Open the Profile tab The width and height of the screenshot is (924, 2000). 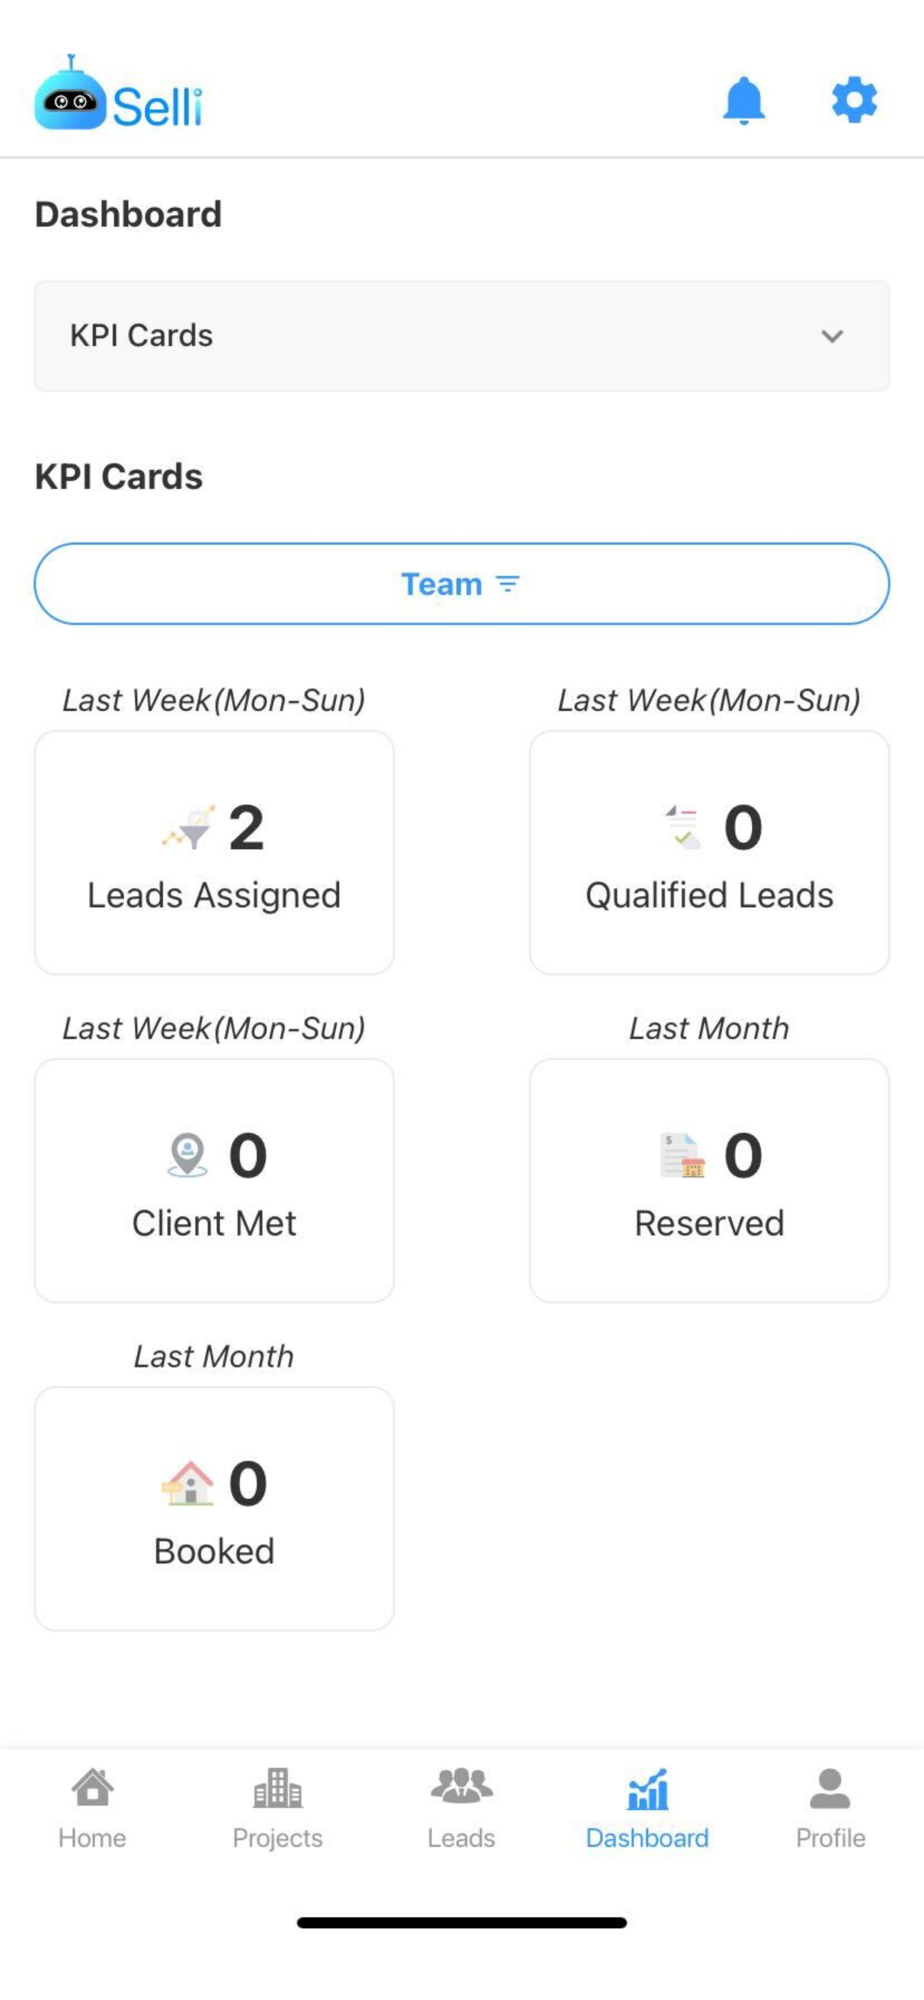[x=830, y=1808]
